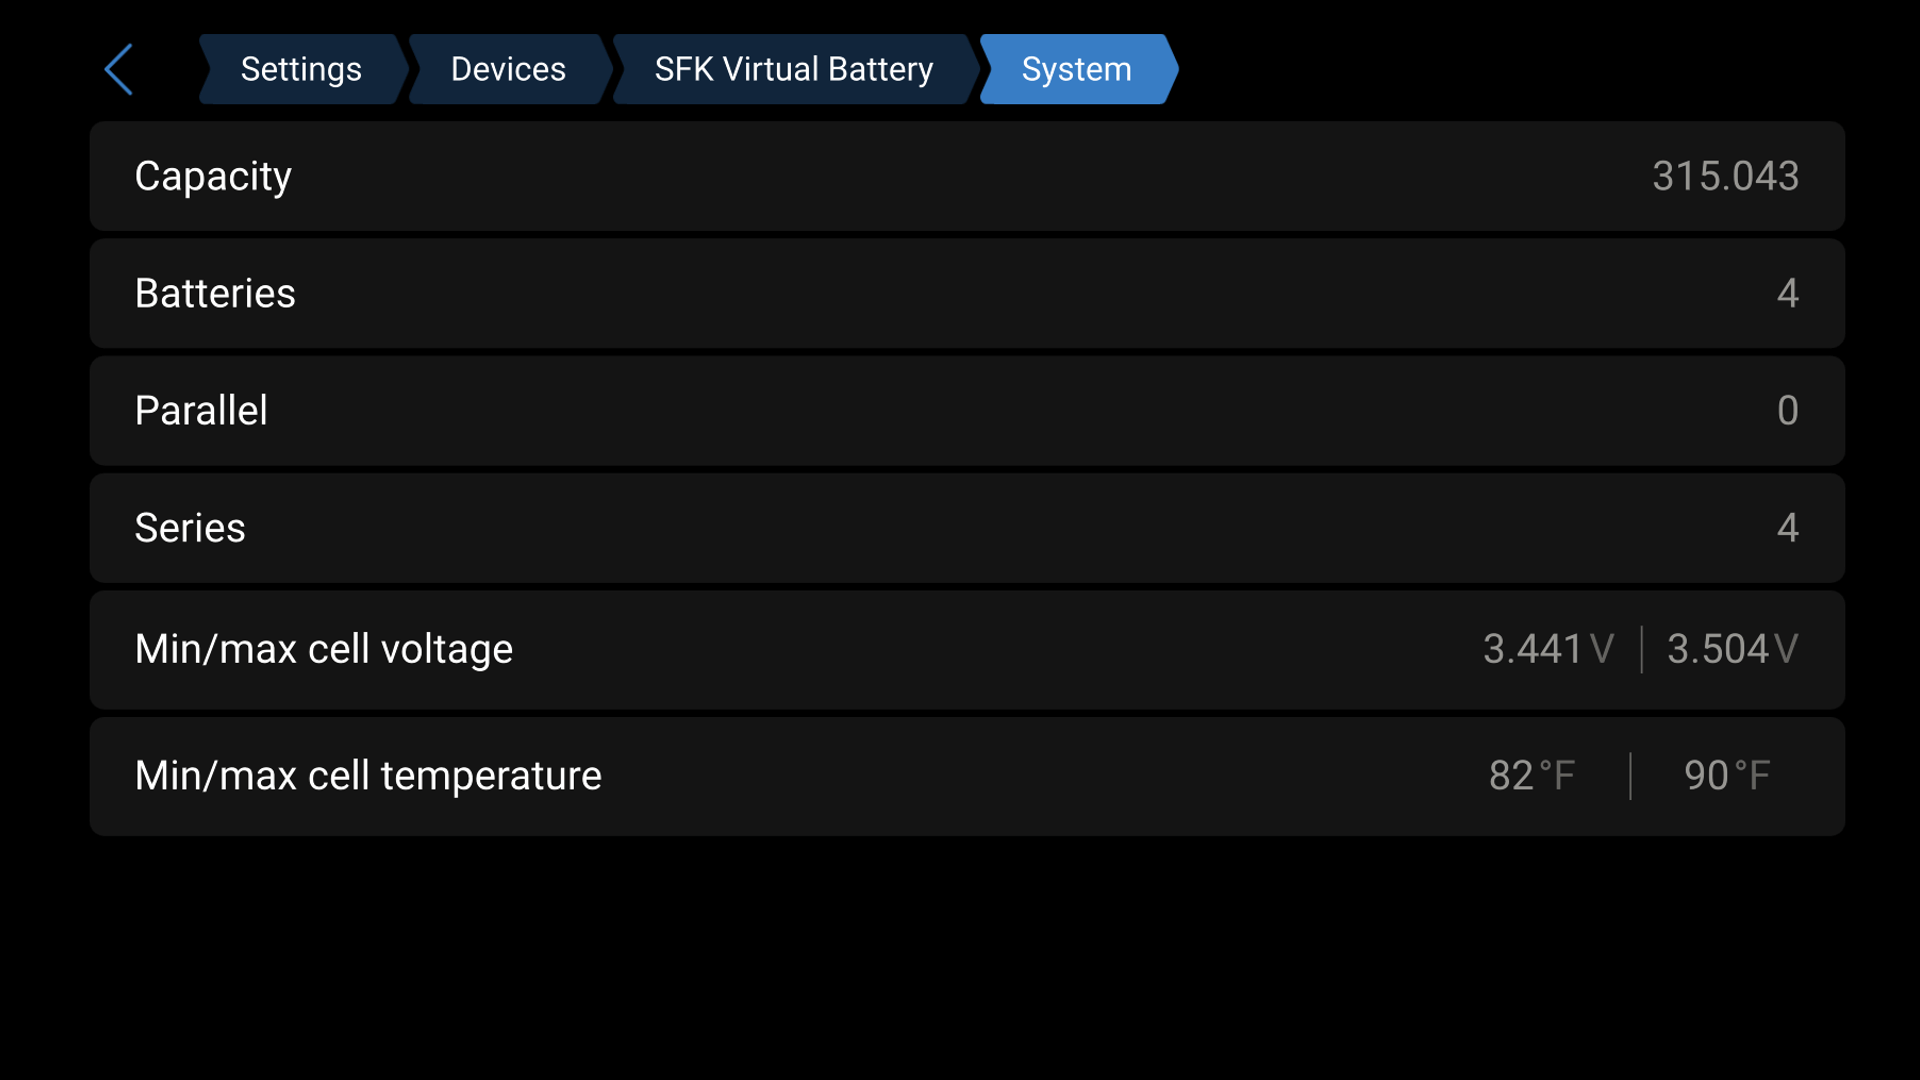This screenshot has height=1080, width=1920.
Task: Click the Batteries count value 4
Action: point(1789,293)
